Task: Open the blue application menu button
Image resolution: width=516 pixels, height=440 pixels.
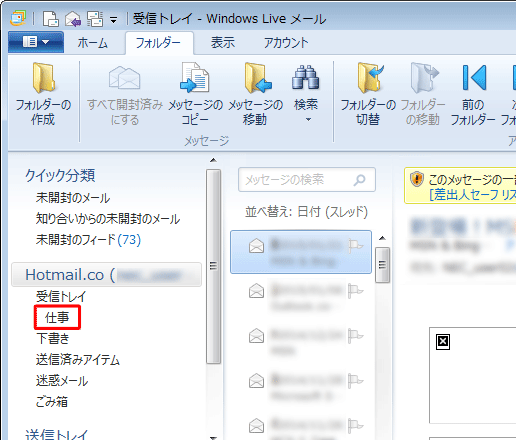Action: coord(36,42)
